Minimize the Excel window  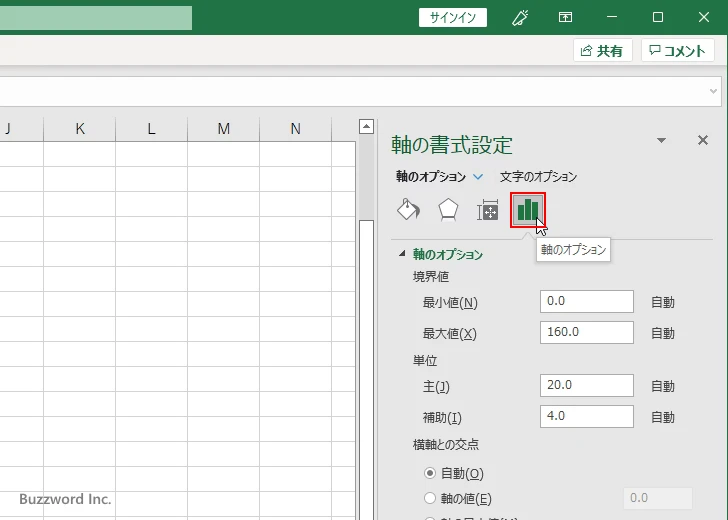click(612, 18)
